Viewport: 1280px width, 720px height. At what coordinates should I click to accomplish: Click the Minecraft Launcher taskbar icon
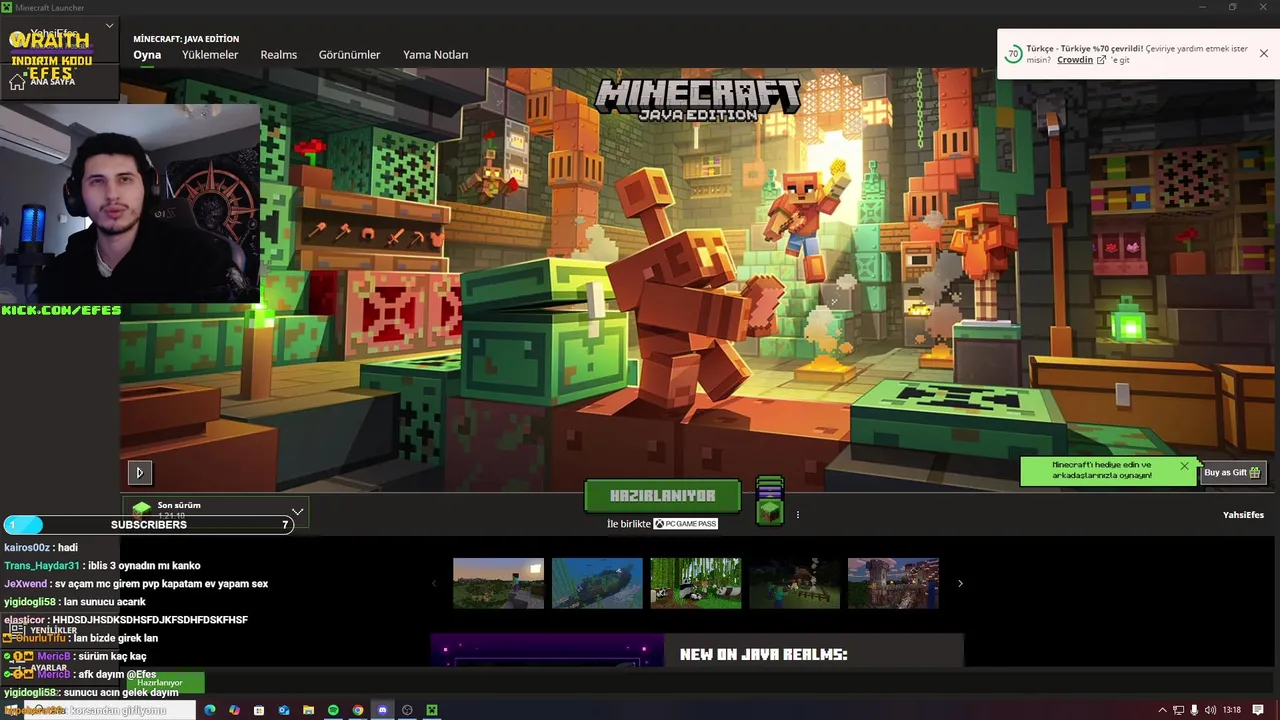pyautogui.click(x=432, y=710)
